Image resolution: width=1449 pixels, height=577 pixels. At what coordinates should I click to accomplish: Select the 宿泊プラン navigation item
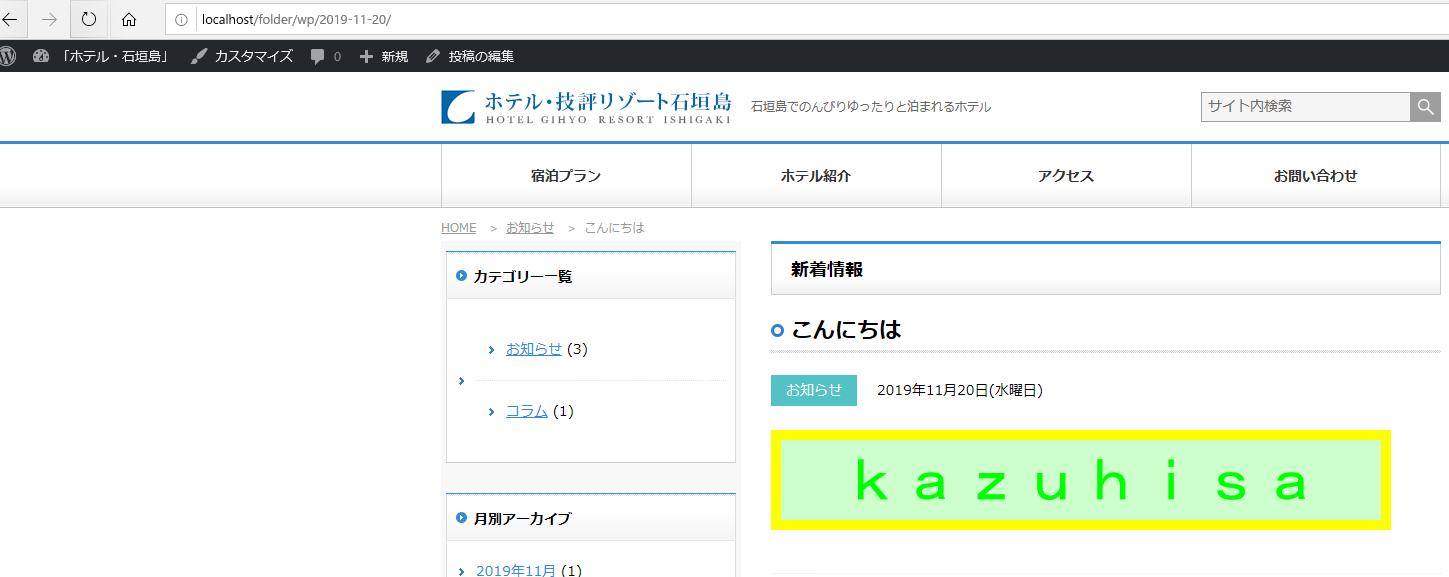[566, 176]
